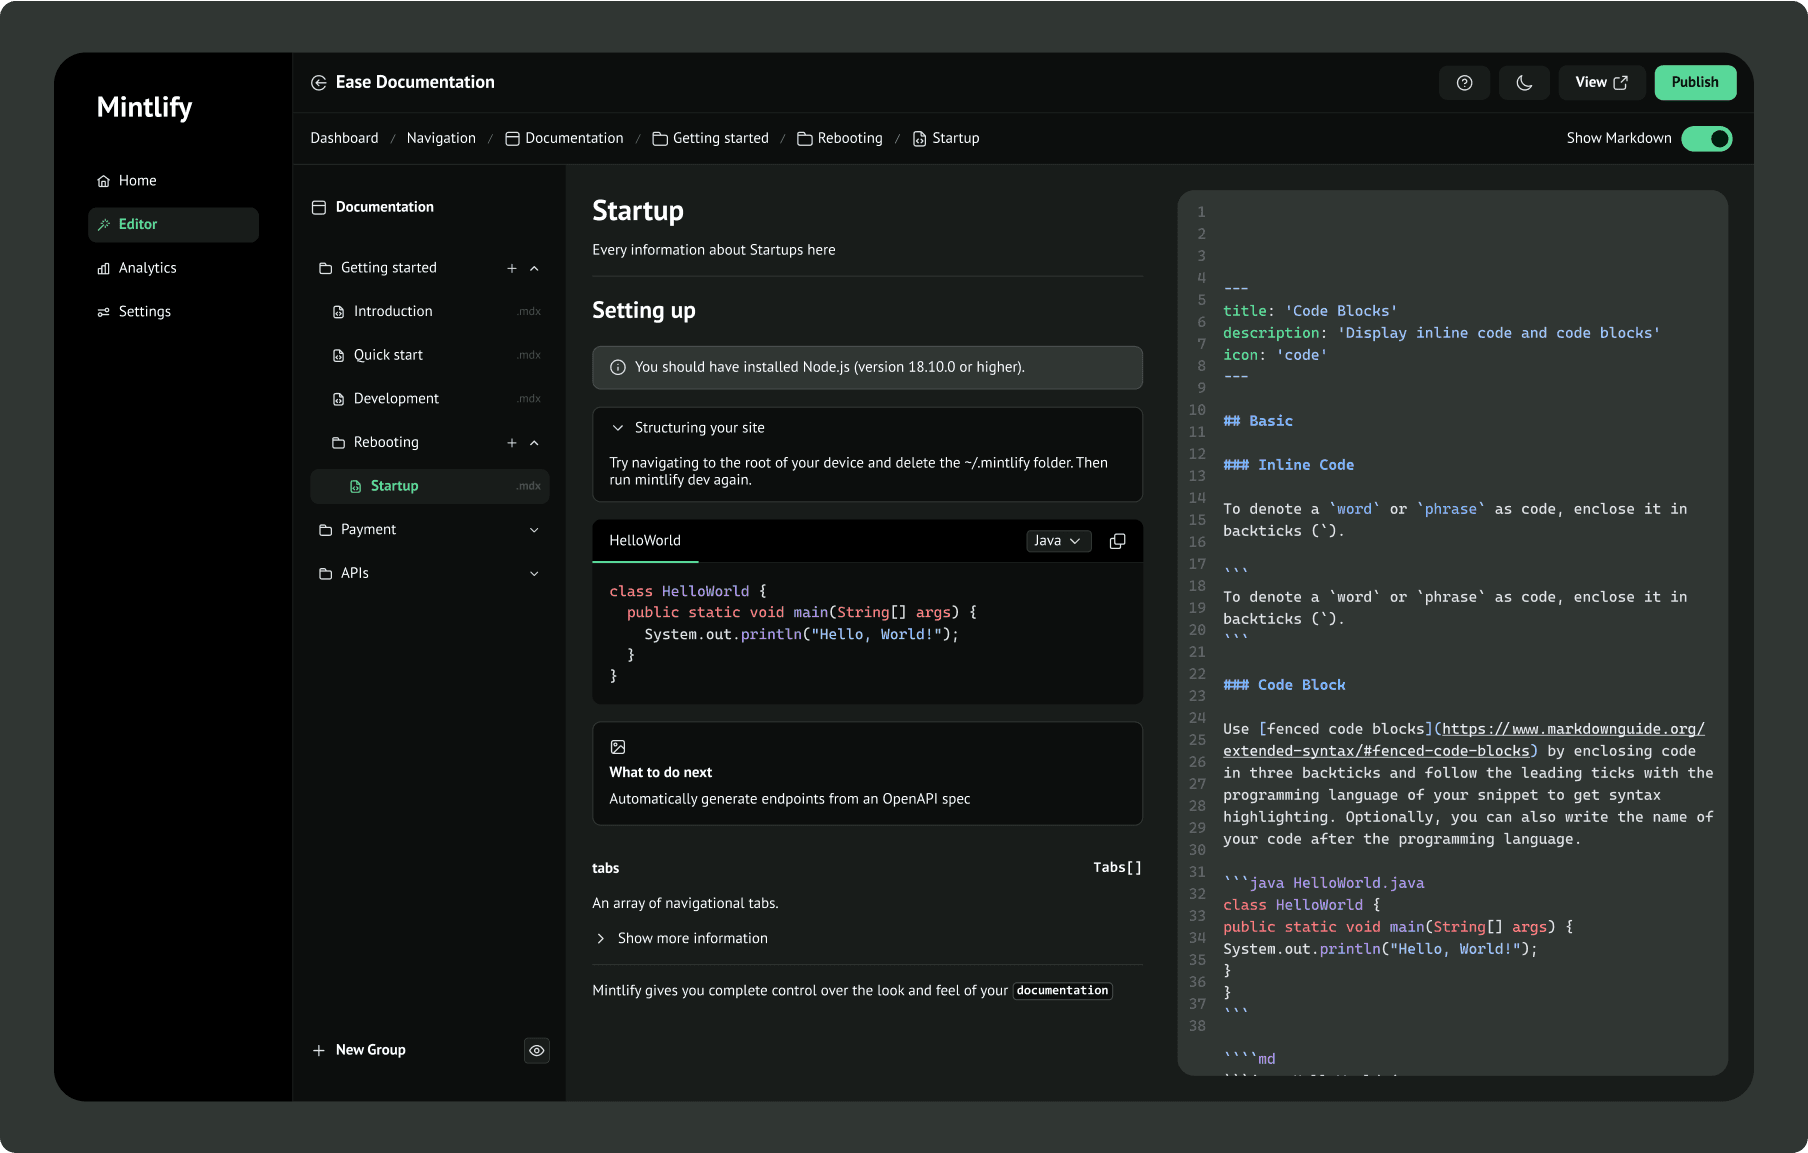Open the help question mark icon

1464,83
